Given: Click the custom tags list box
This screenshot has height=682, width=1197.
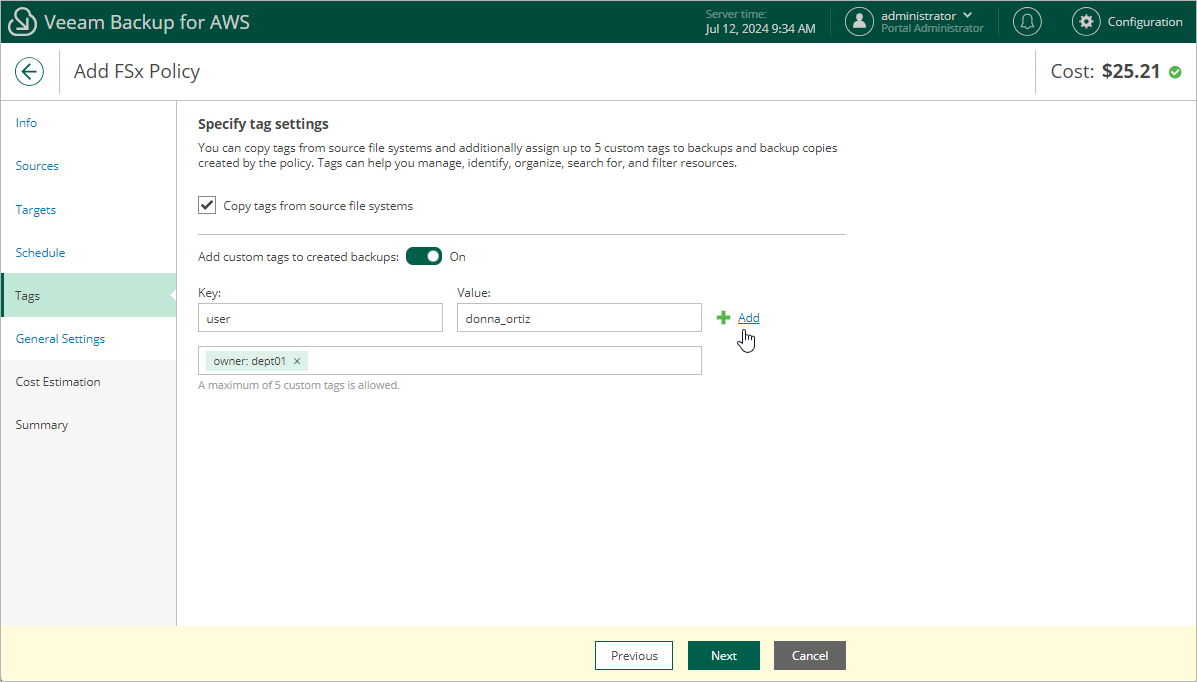Looking at the screenshot, I should point(450,360).
